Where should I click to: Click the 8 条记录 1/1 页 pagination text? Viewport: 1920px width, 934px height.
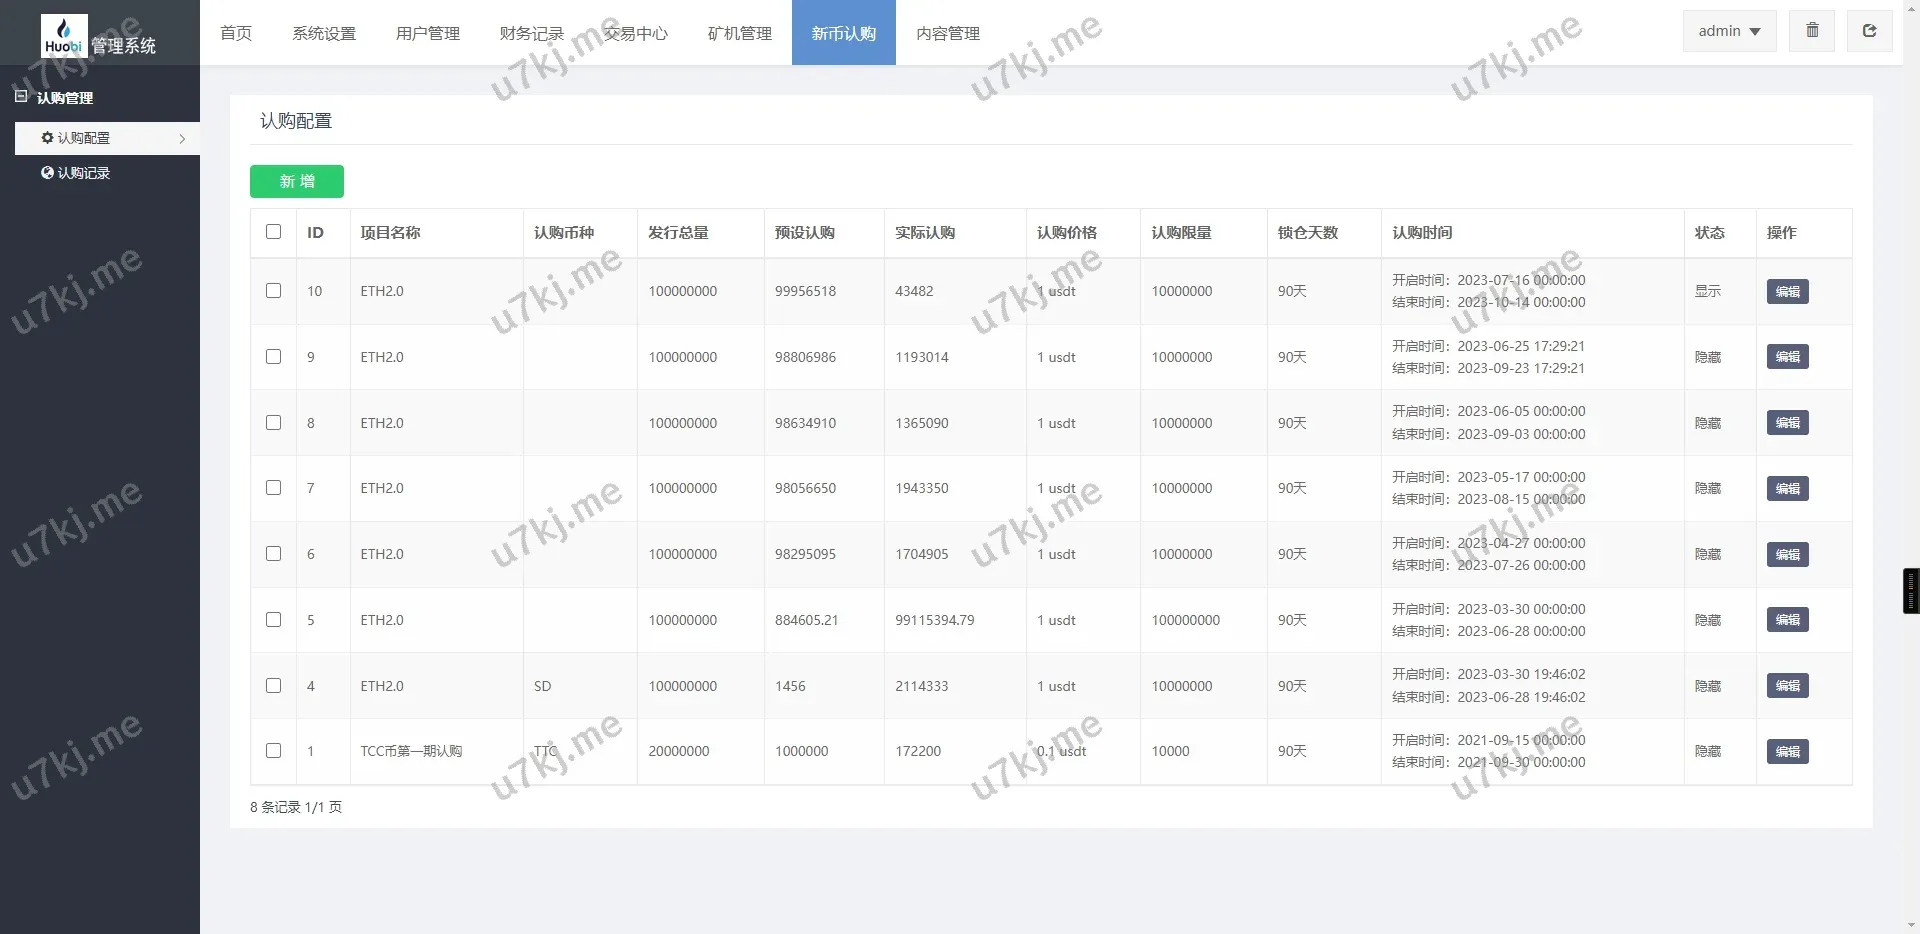(296, 806)
